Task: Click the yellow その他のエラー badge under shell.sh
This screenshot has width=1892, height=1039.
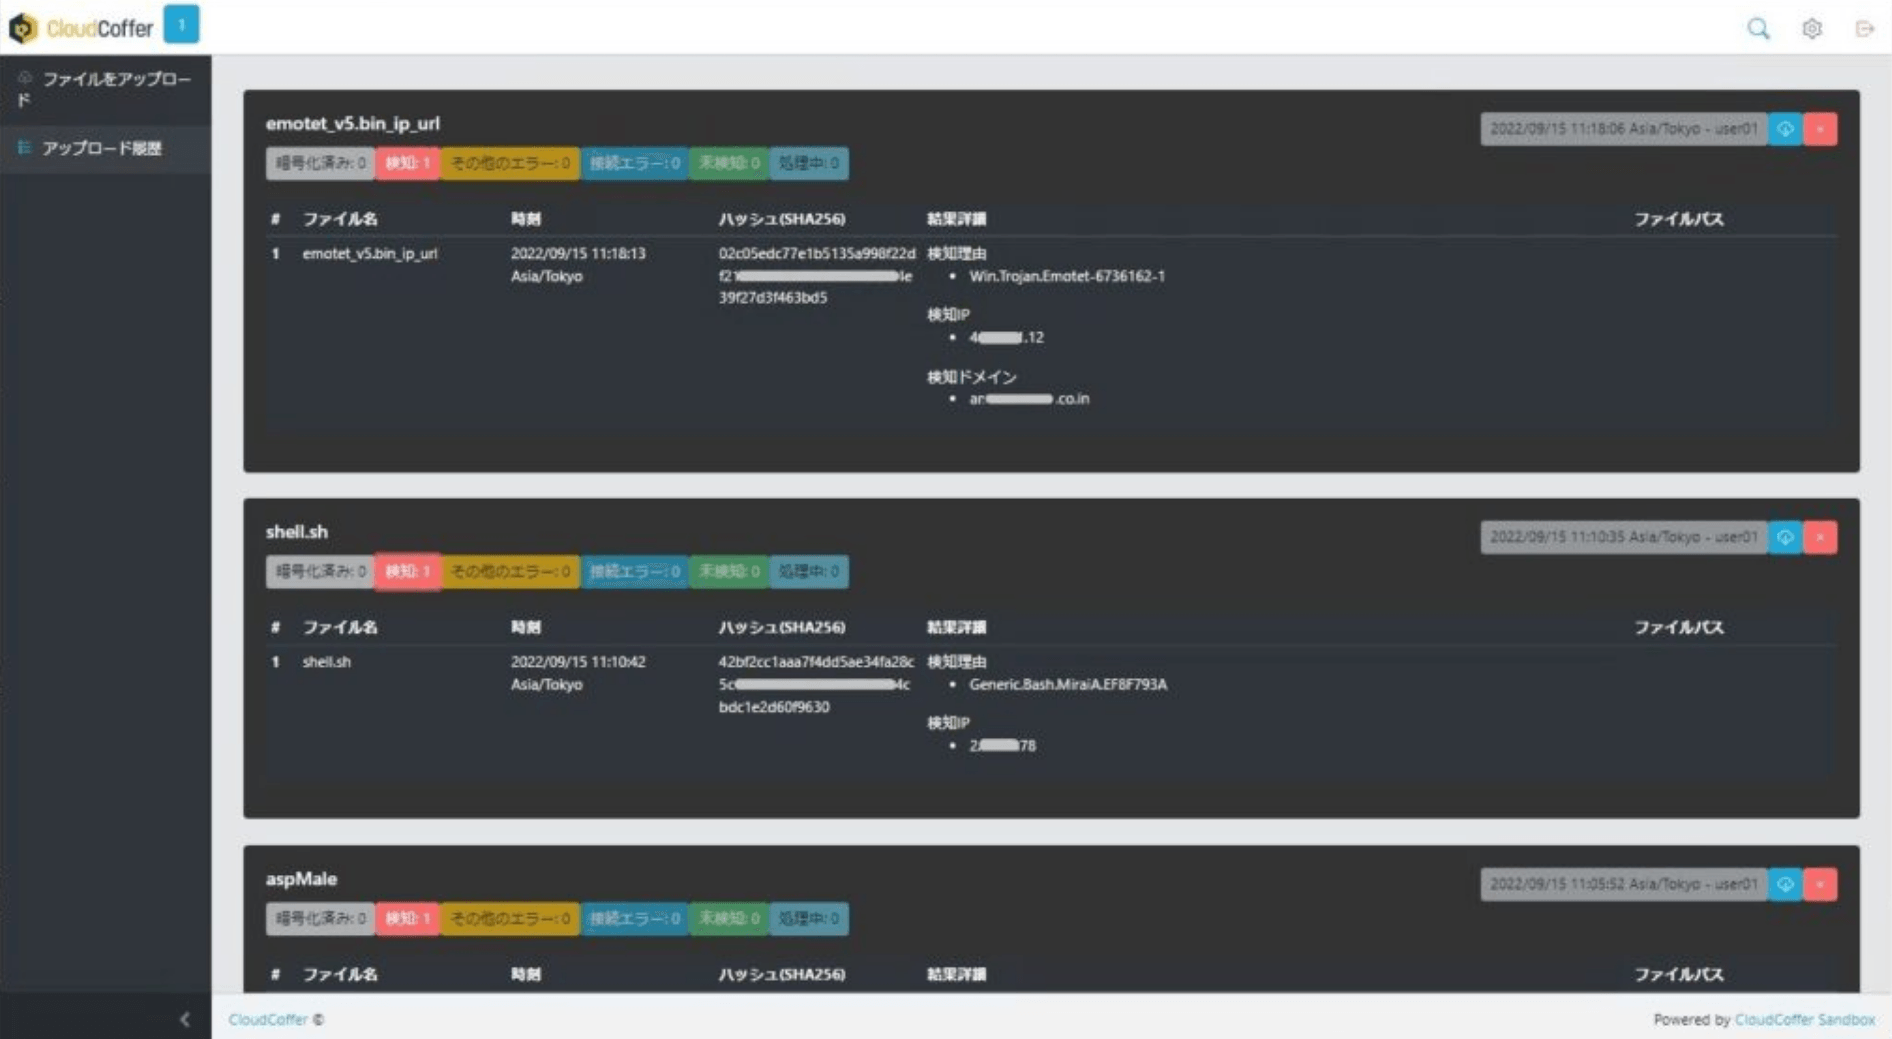Action: (510, 571)
